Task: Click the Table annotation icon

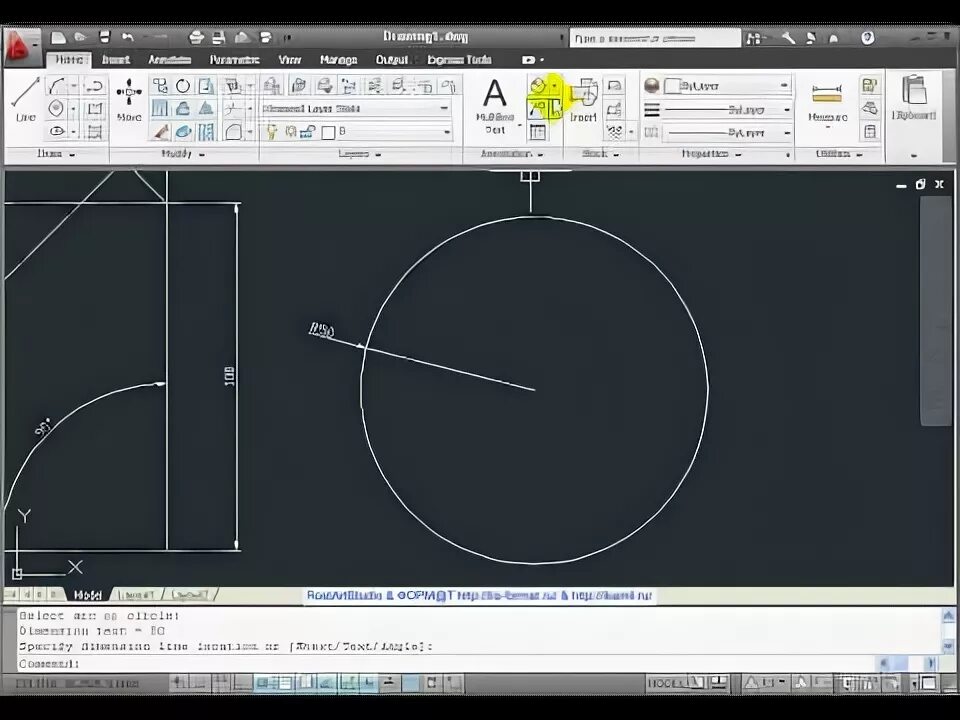Action: (538, 132)
